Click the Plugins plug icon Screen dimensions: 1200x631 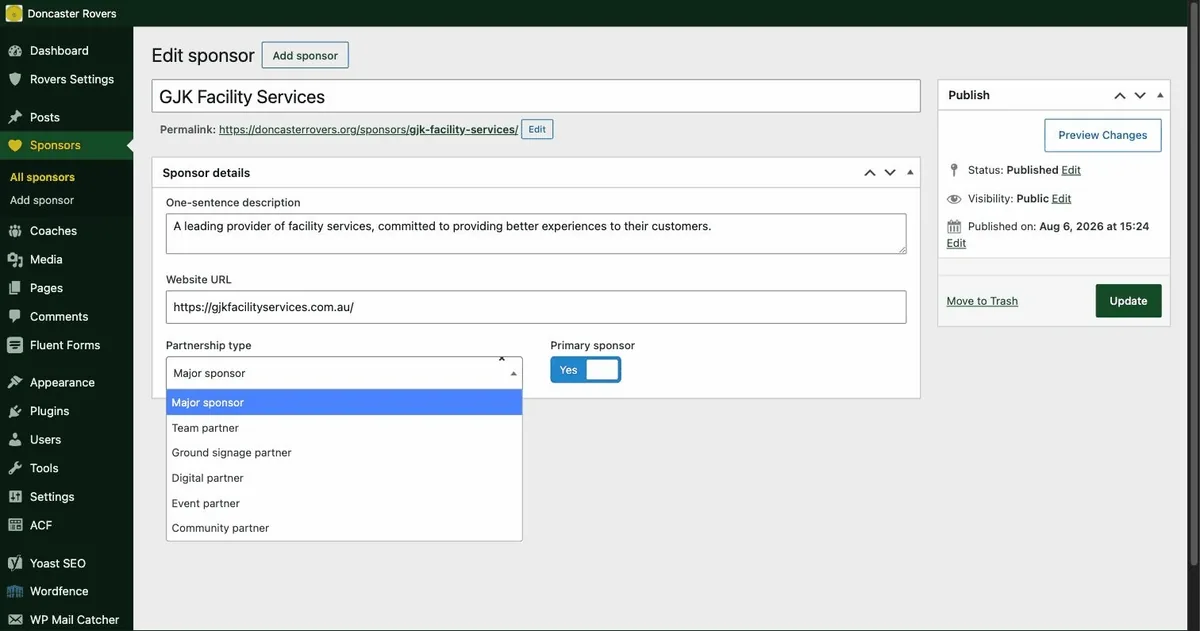pyautogui.click(x=15, y=411)
